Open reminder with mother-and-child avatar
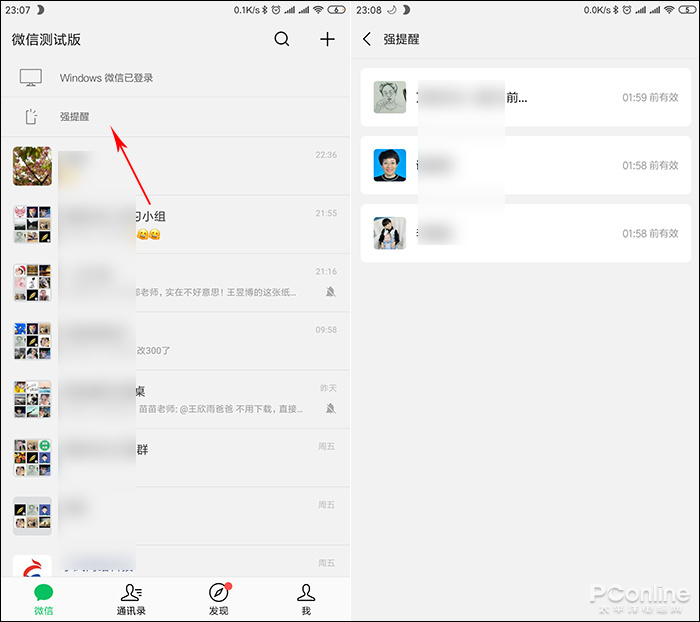The height and width of the screenshot is (622, 700). pyautogui.click(x=526, y=233)
